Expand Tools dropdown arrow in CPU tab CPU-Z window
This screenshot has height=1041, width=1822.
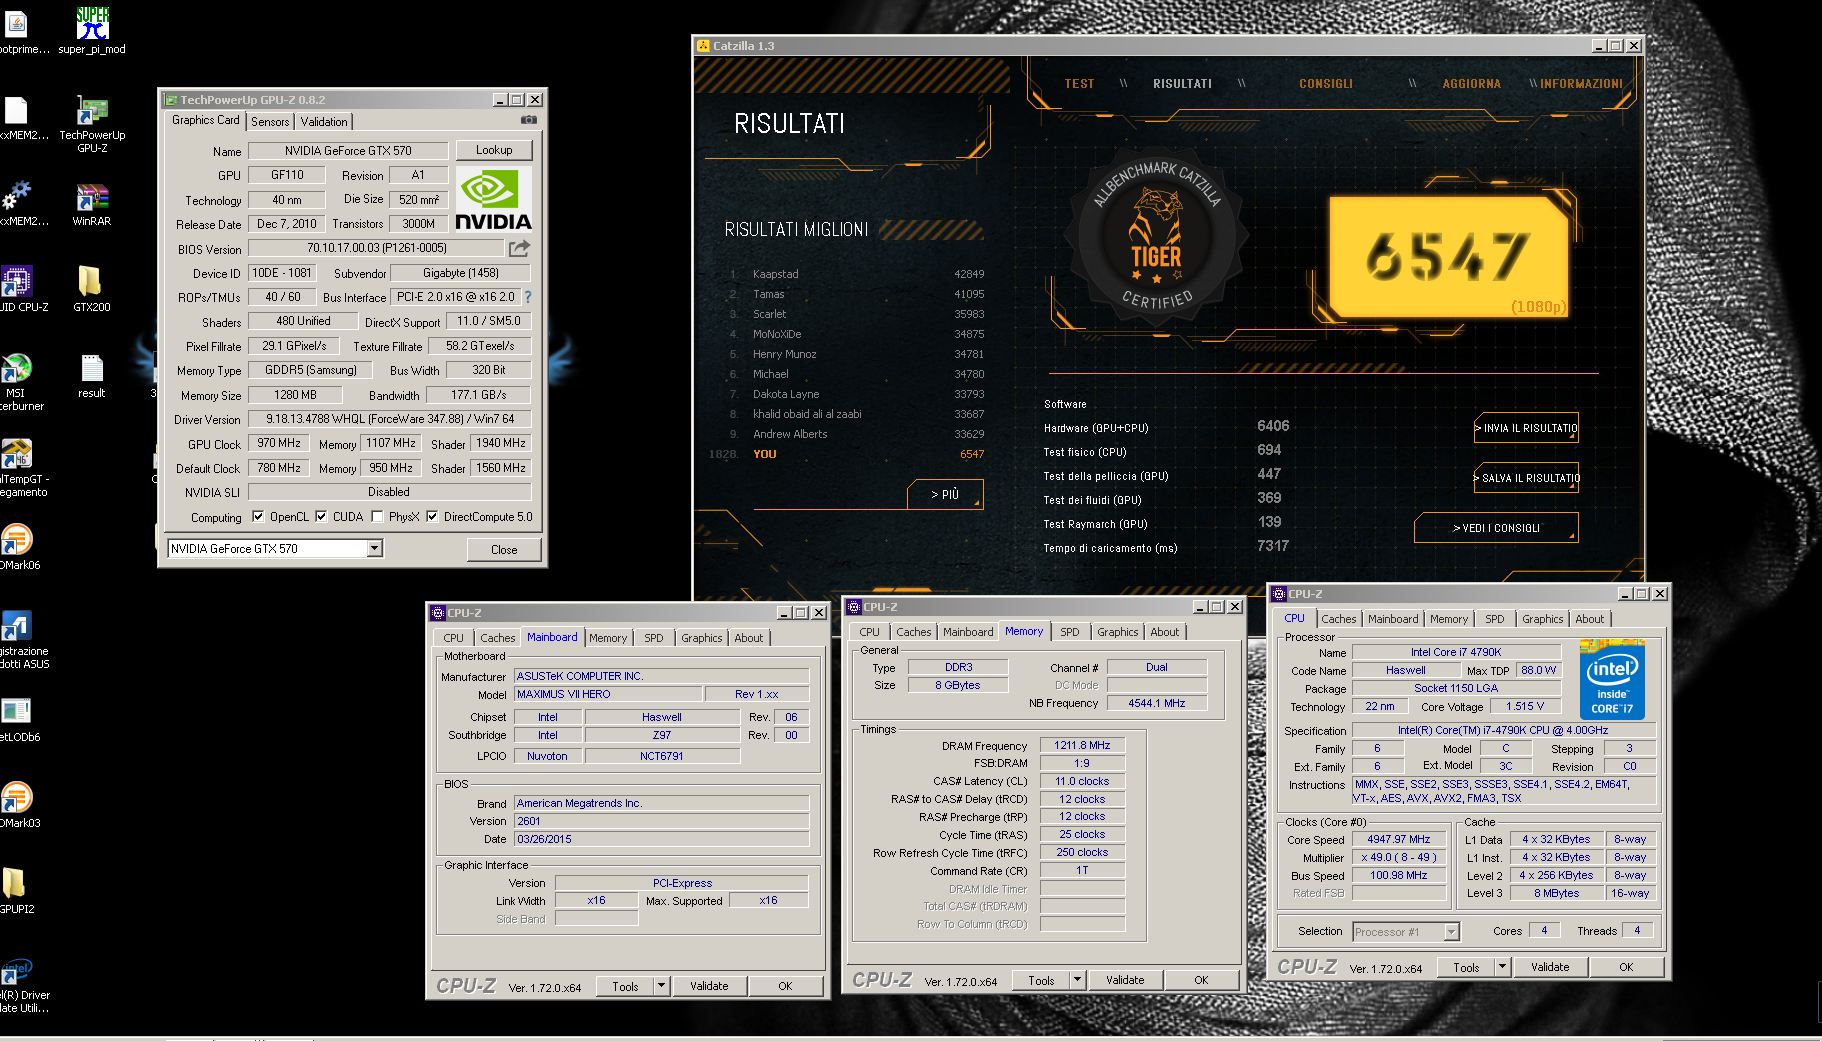point(1502,967)
